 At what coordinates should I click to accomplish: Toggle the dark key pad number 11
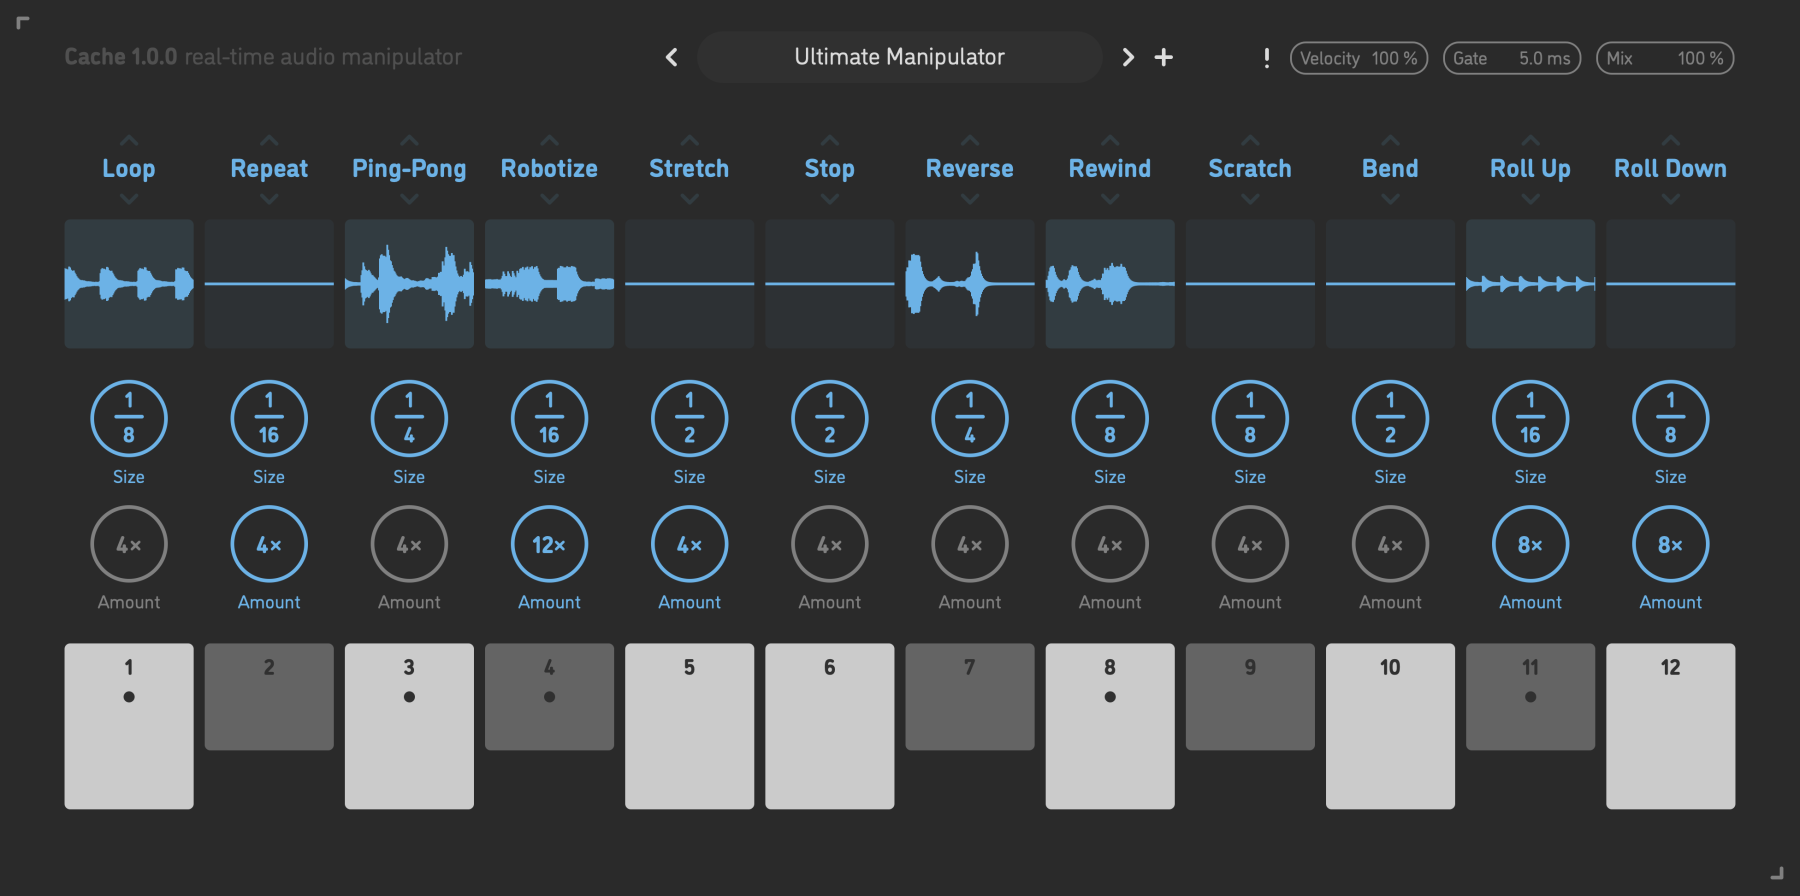tap(1530, 697)
